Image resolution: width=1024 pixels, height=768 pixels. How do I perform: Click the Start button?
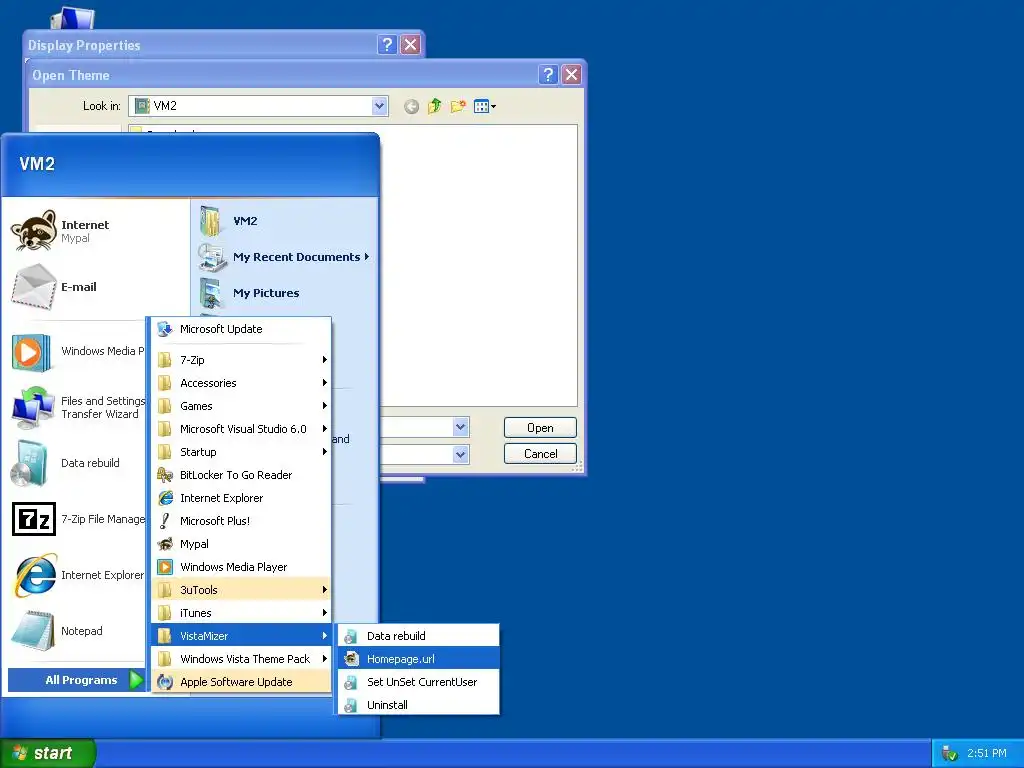pyautogui.click(x=48, y=753)
